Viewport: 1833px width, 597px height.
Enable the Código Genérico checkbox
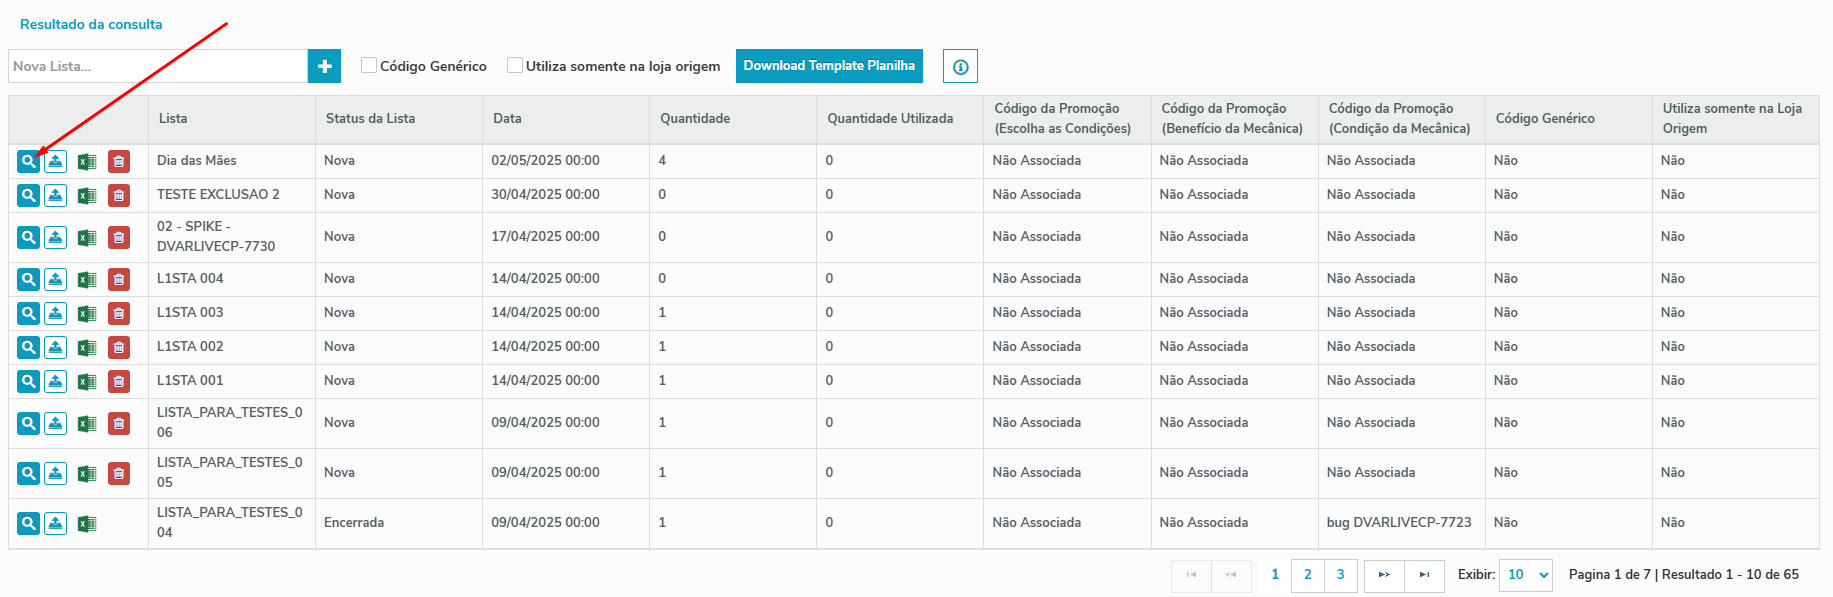coord(369,65)
